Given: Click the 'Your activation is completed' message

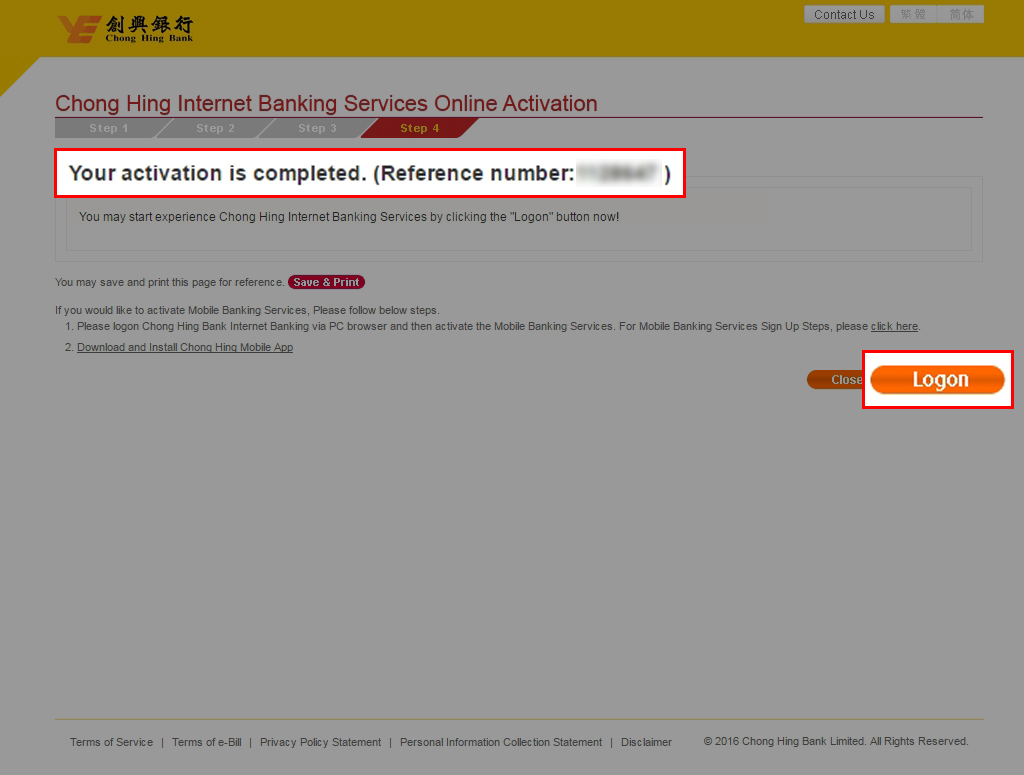Looking at the screenshot, I should [370, 173].
